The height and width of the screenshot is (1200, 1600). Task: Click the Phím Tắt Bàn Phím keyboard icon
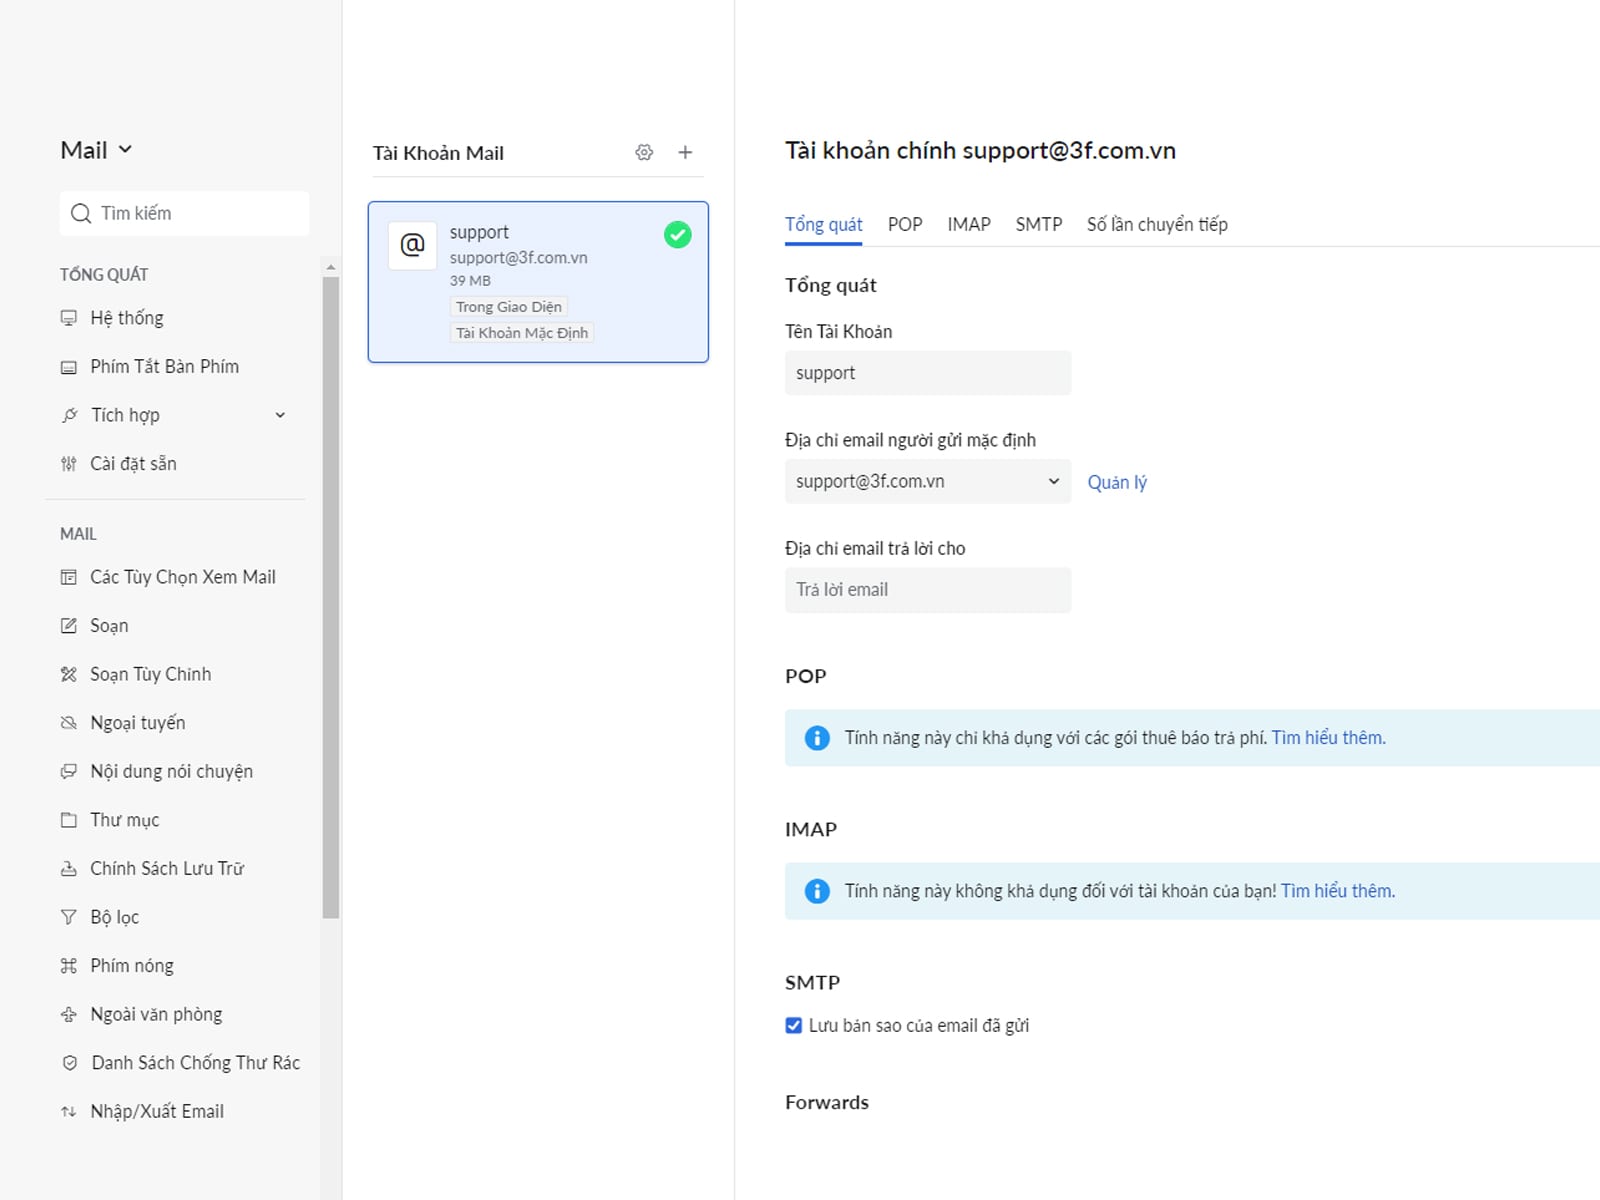coord(68,367)
